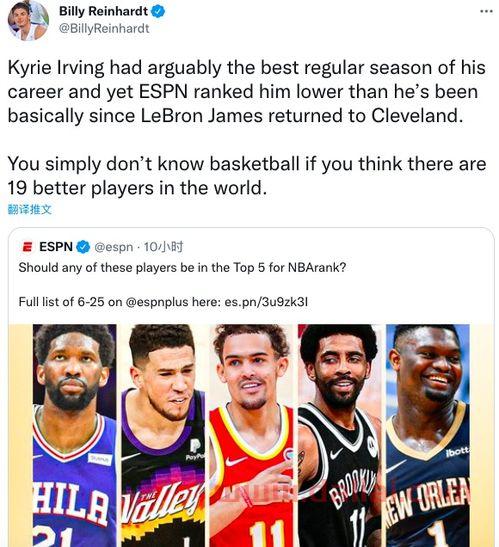The height and width of the screenshot is (547, 499).
Task: Open the Valley jersey player photo
Action: coord(163,435)
